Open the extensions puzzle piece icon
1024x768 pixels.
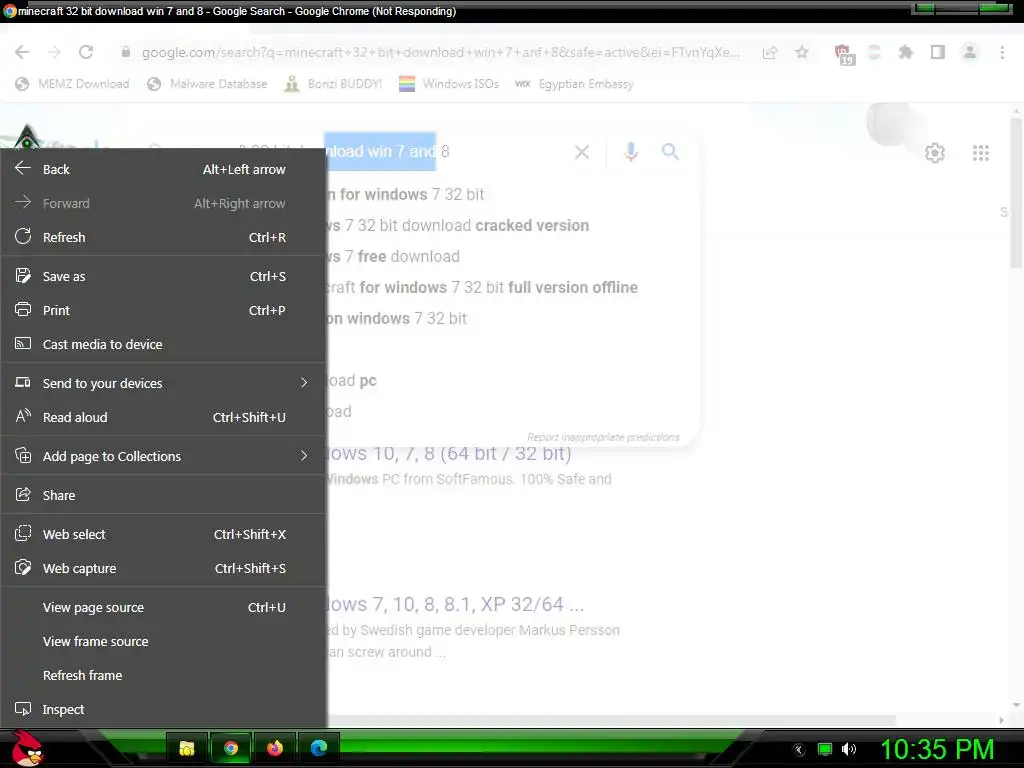(x=906, y=52)
